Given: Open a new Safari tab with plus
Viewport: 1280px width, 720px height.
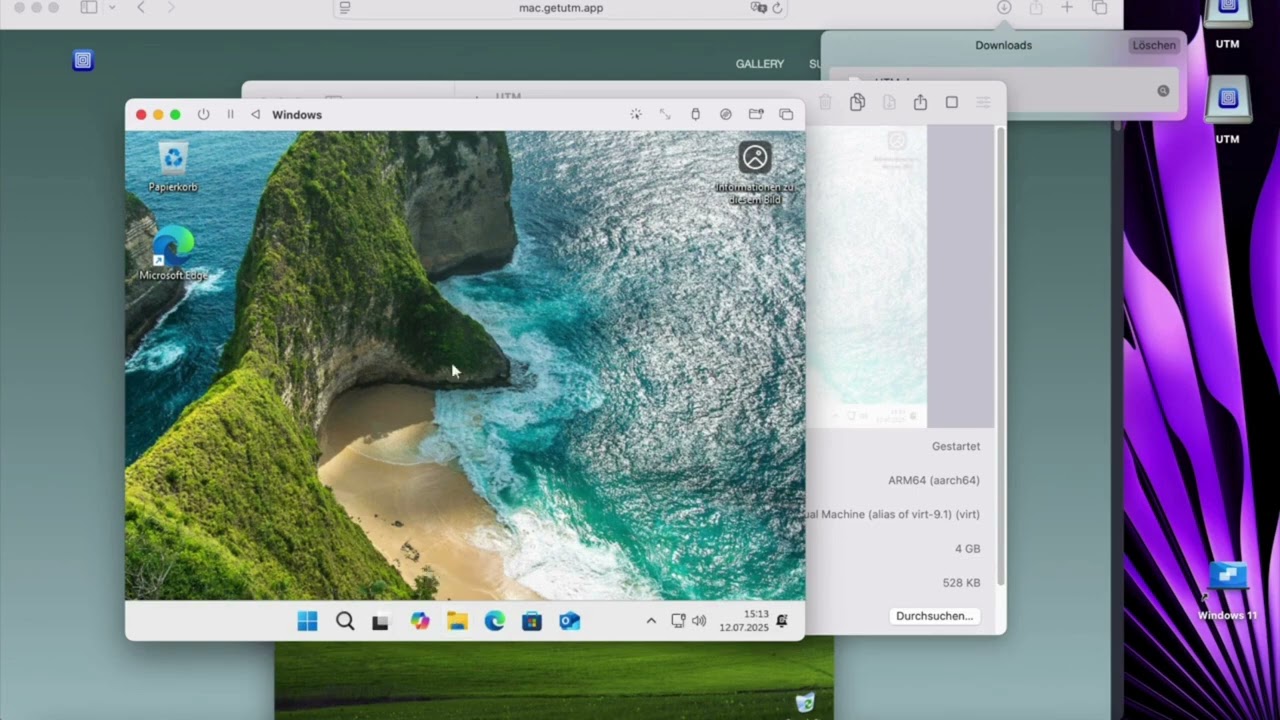Looking at the screenshot, I should [x=1067, y=7].
